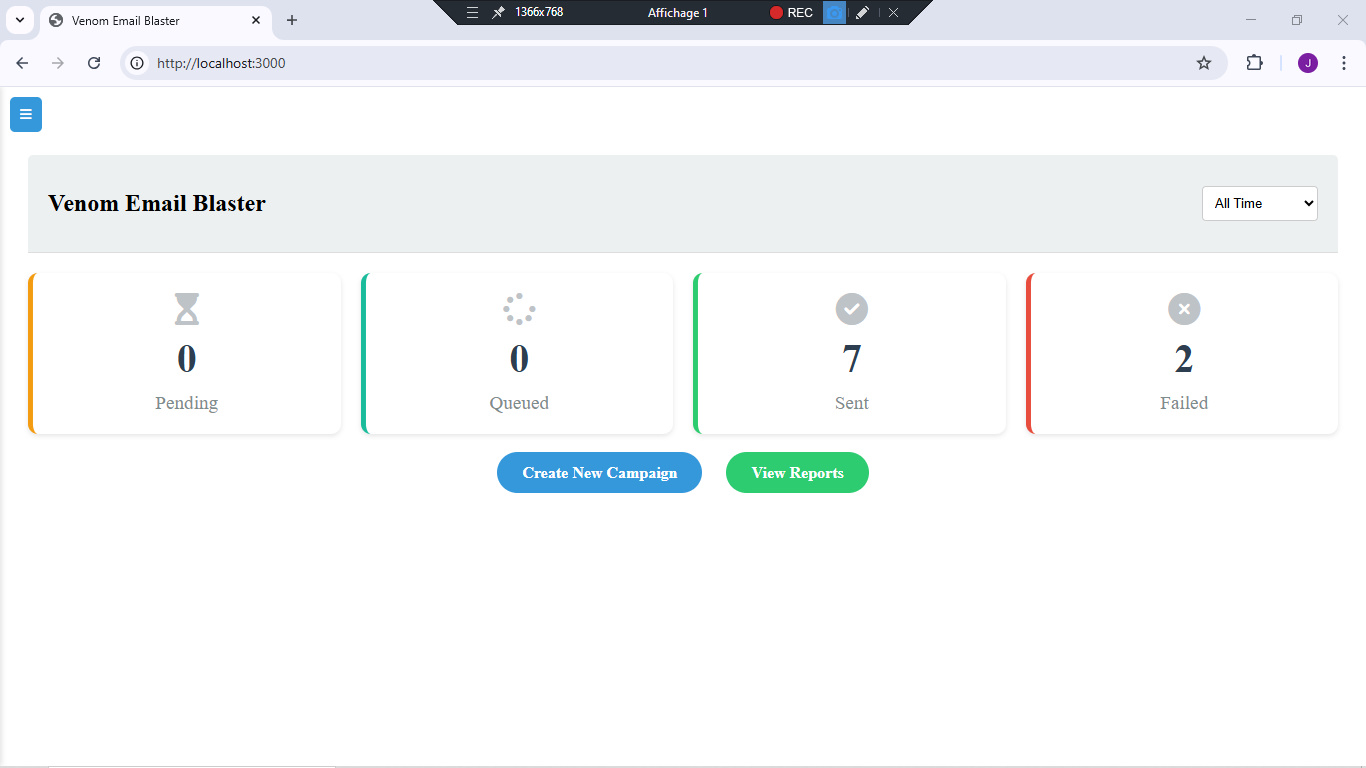Image resolution: width=1366 pixels, height=768 pixels.
Task: Stop recording via the REC button
Action: click(791, 13)
